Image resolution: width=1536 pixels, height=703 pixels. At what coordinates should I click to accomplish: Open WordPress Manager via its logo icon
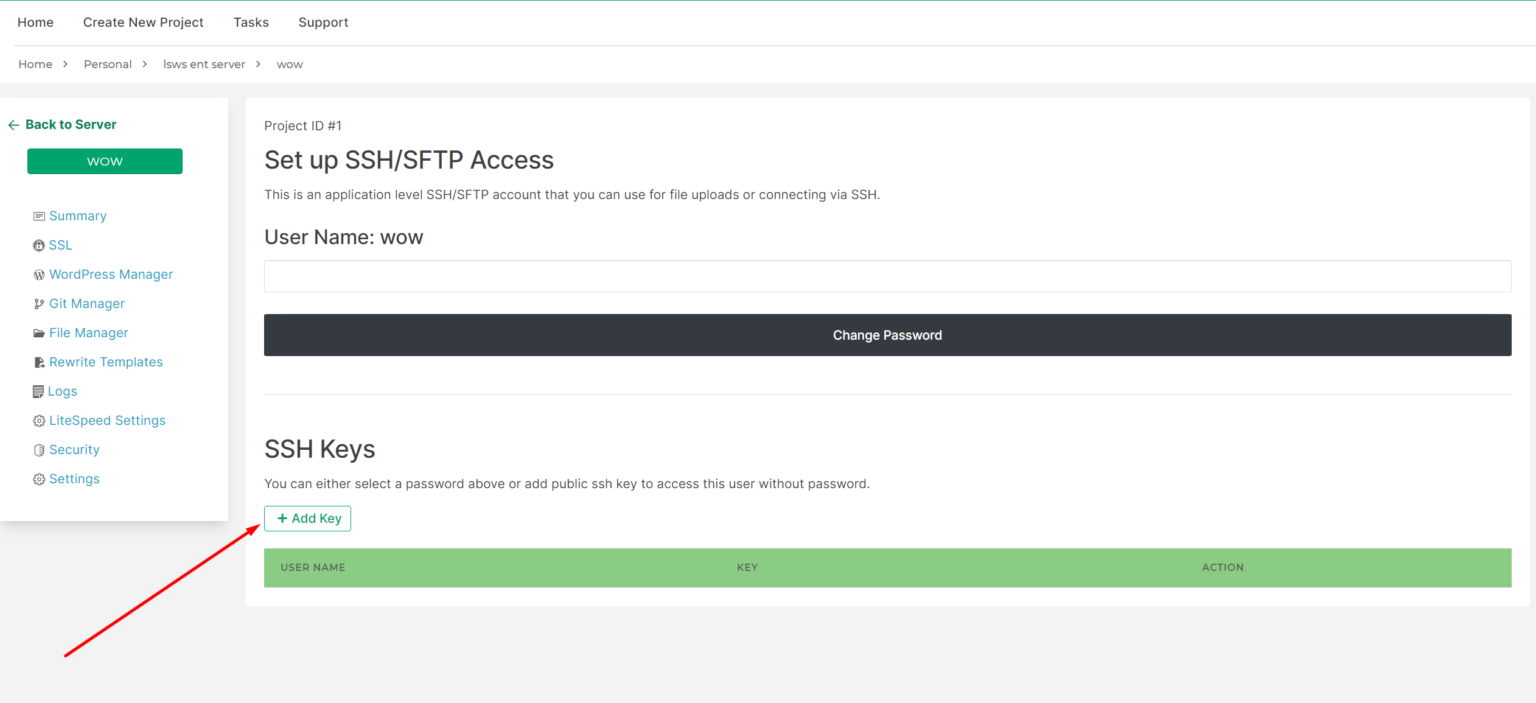pyautogui.click(x=39, y=274)
